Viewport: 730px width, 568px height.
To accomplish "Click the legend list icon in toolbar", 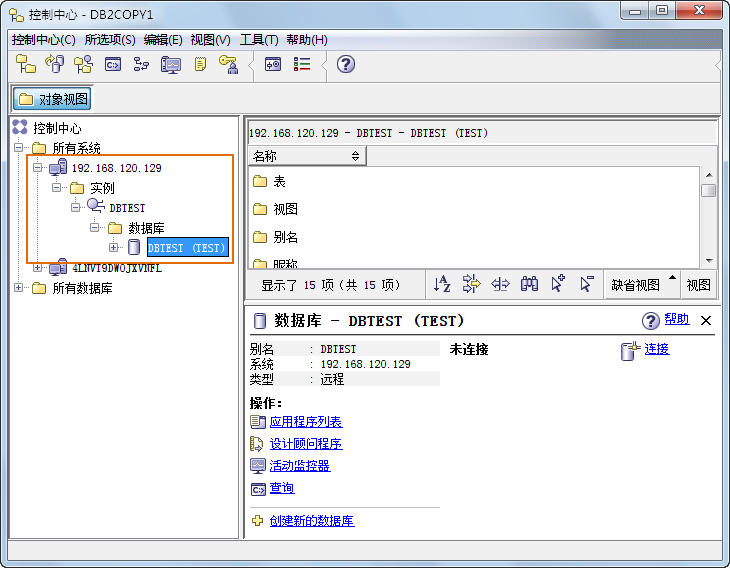I will (302, 64).
